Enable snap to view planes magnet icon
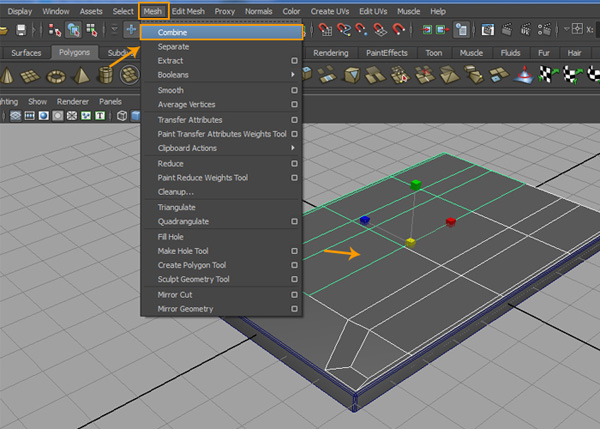 (380, 29)
